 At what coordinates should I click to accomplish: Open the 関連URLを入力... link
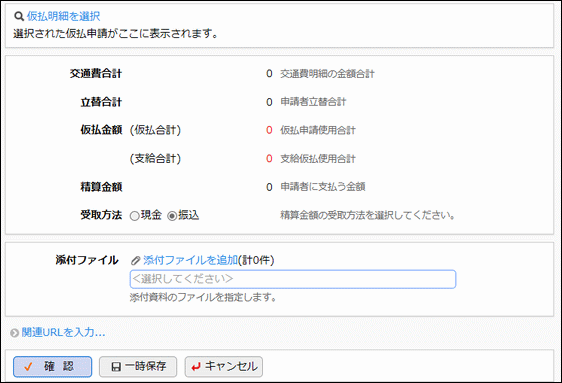[63, 332]
